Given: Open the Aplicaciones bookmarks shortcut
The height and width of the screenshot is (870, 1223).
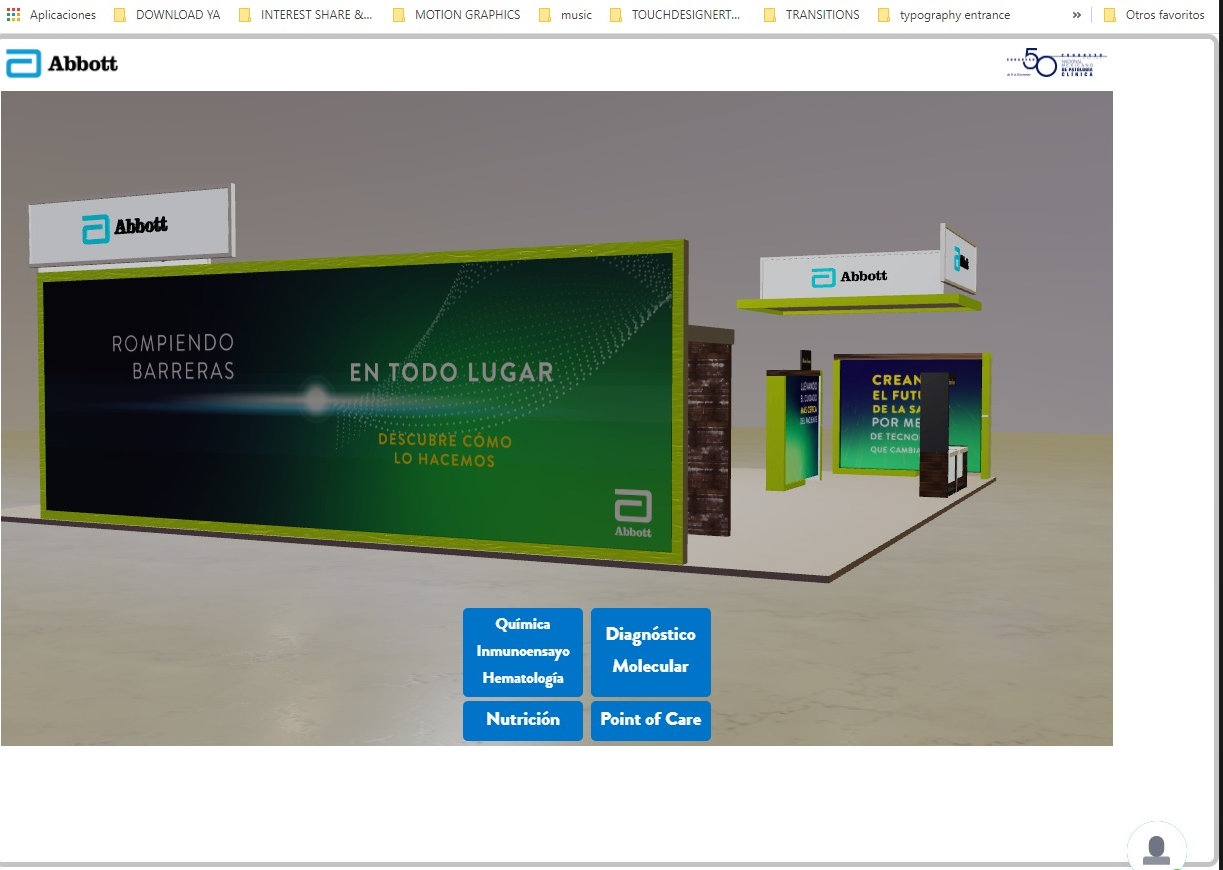Looking at the screenshot, I should [52, 15].
